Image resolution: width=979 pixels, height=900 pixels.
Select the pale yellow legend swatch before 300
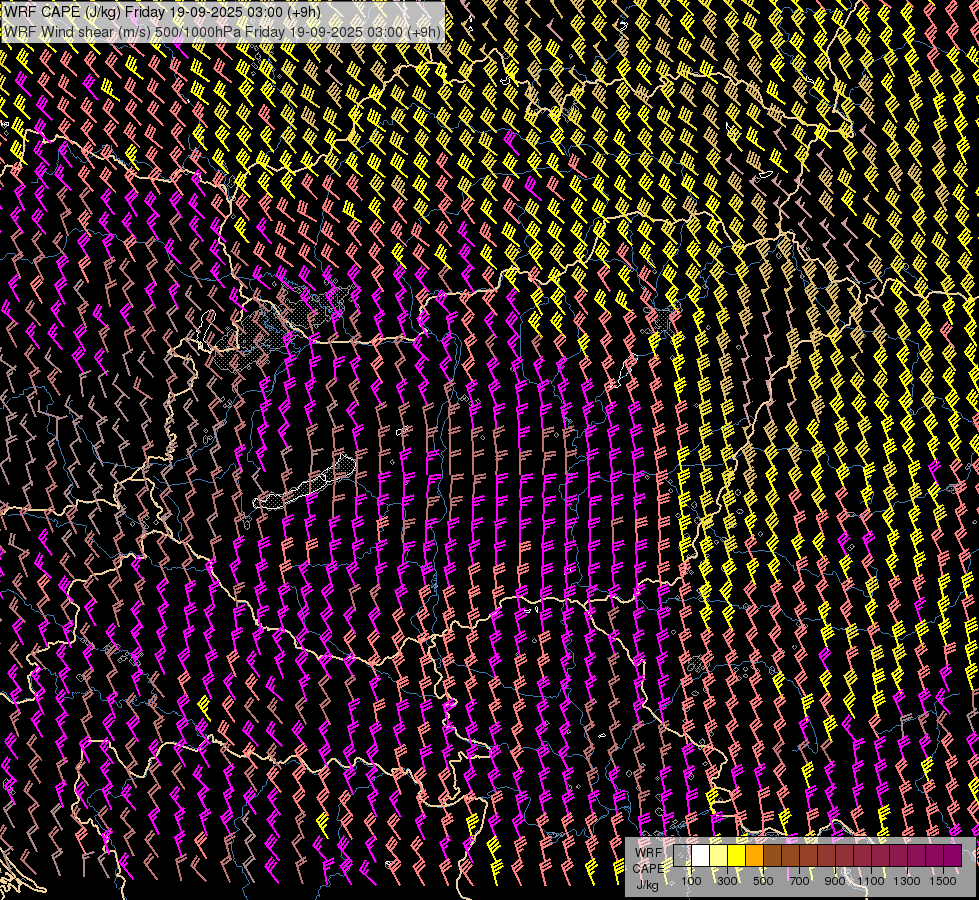718,855
